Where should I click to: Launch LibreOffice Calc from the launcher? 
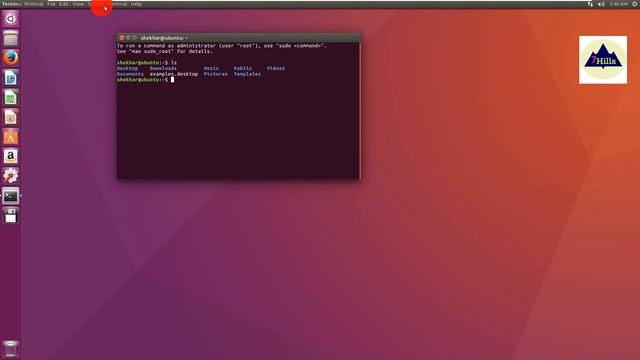tap(11, 98)
